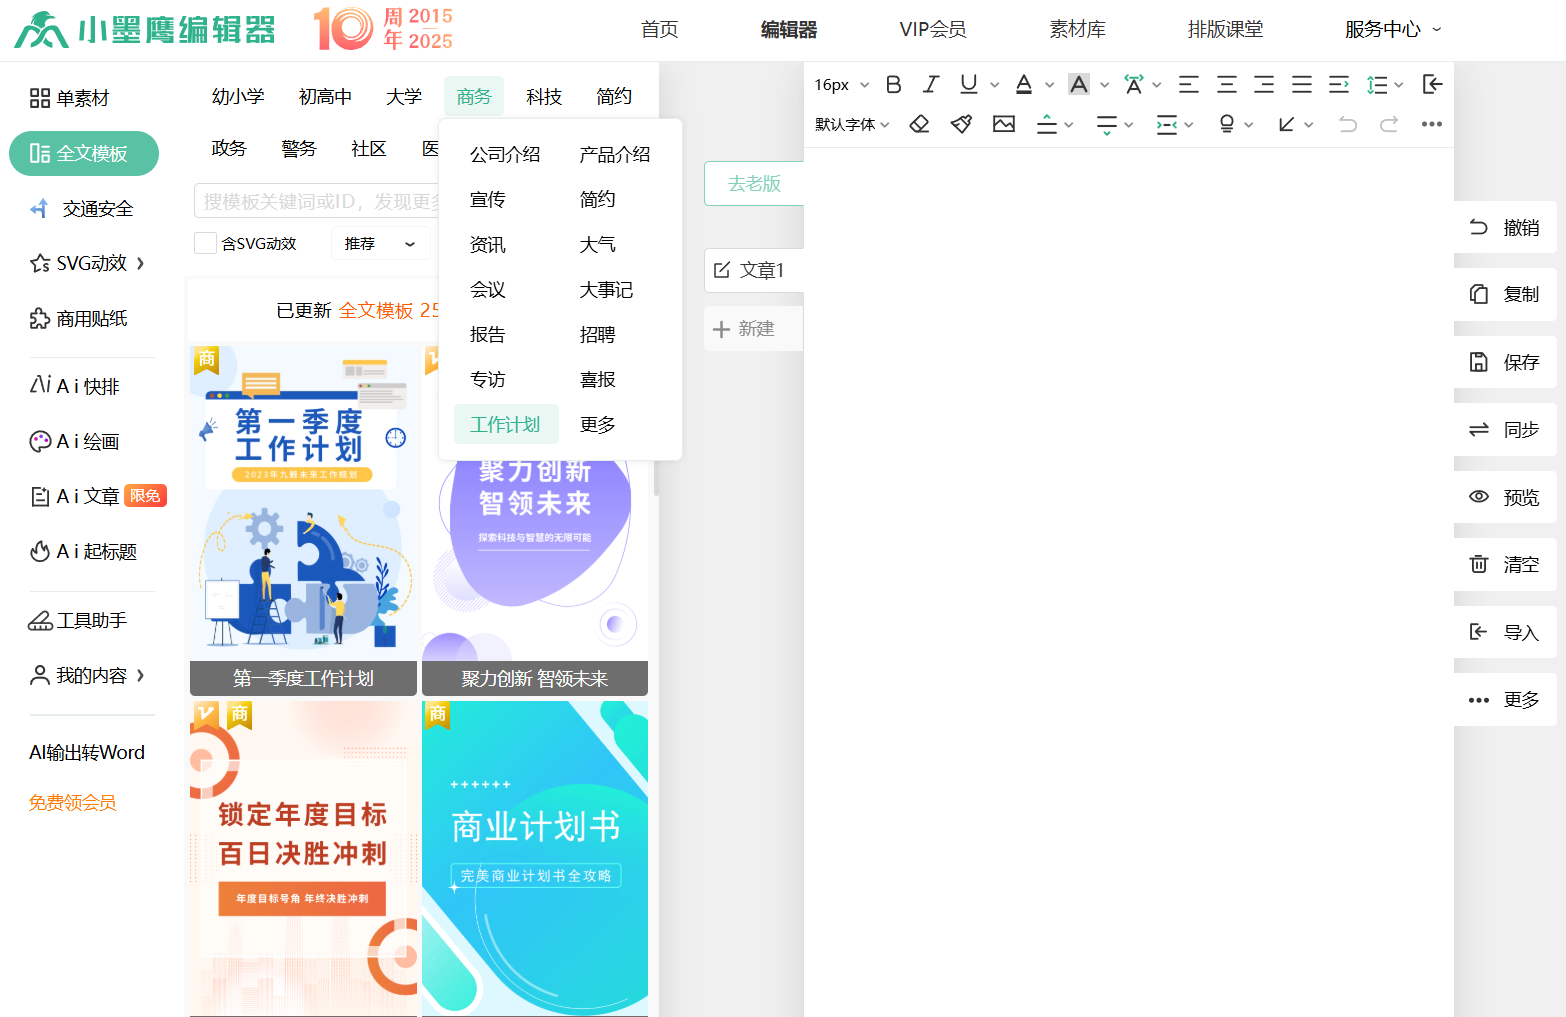Click the 去老版 button
The height and width of the screenshot is (1017, 1566).
(754, 184)
